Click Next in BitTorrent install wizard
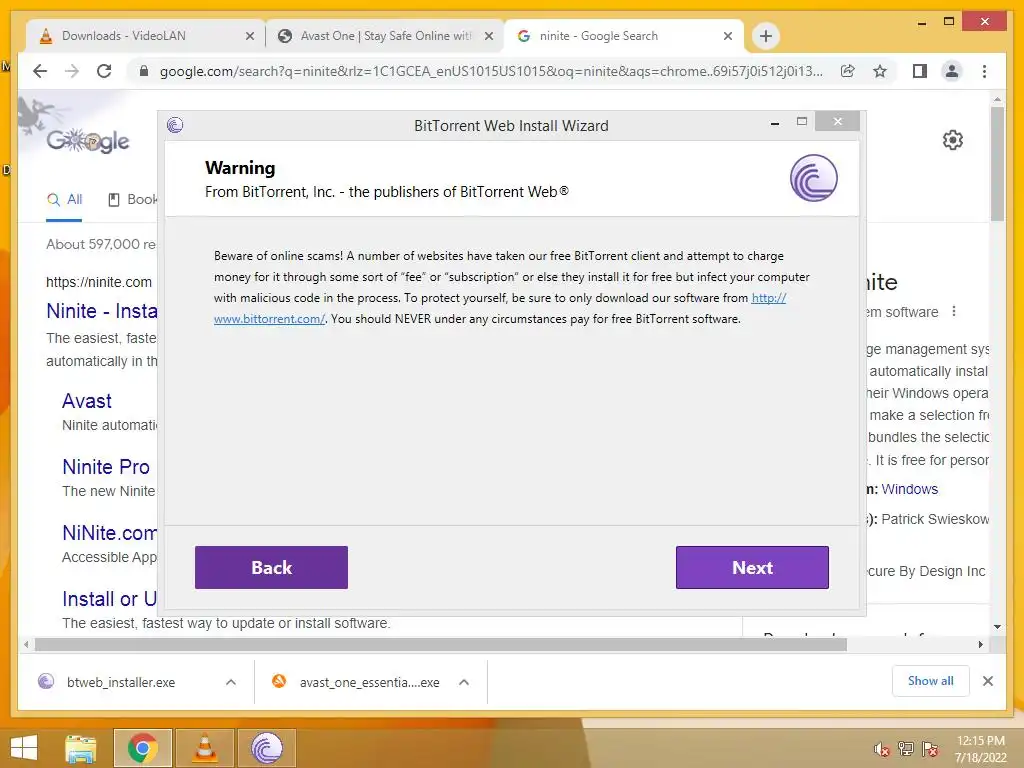 tap(752, 567)
